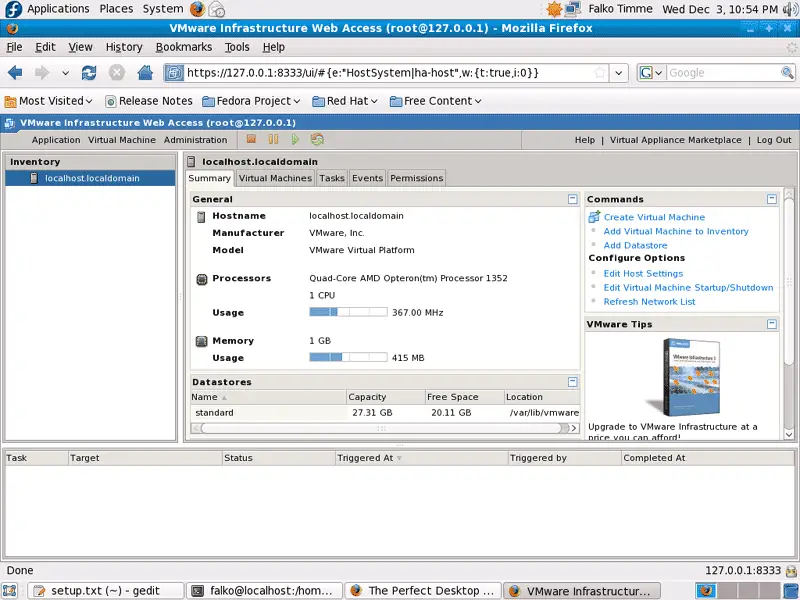Switch to the Virtual Machines tab
Screen dimensions: 800x600
click(275, 178)
